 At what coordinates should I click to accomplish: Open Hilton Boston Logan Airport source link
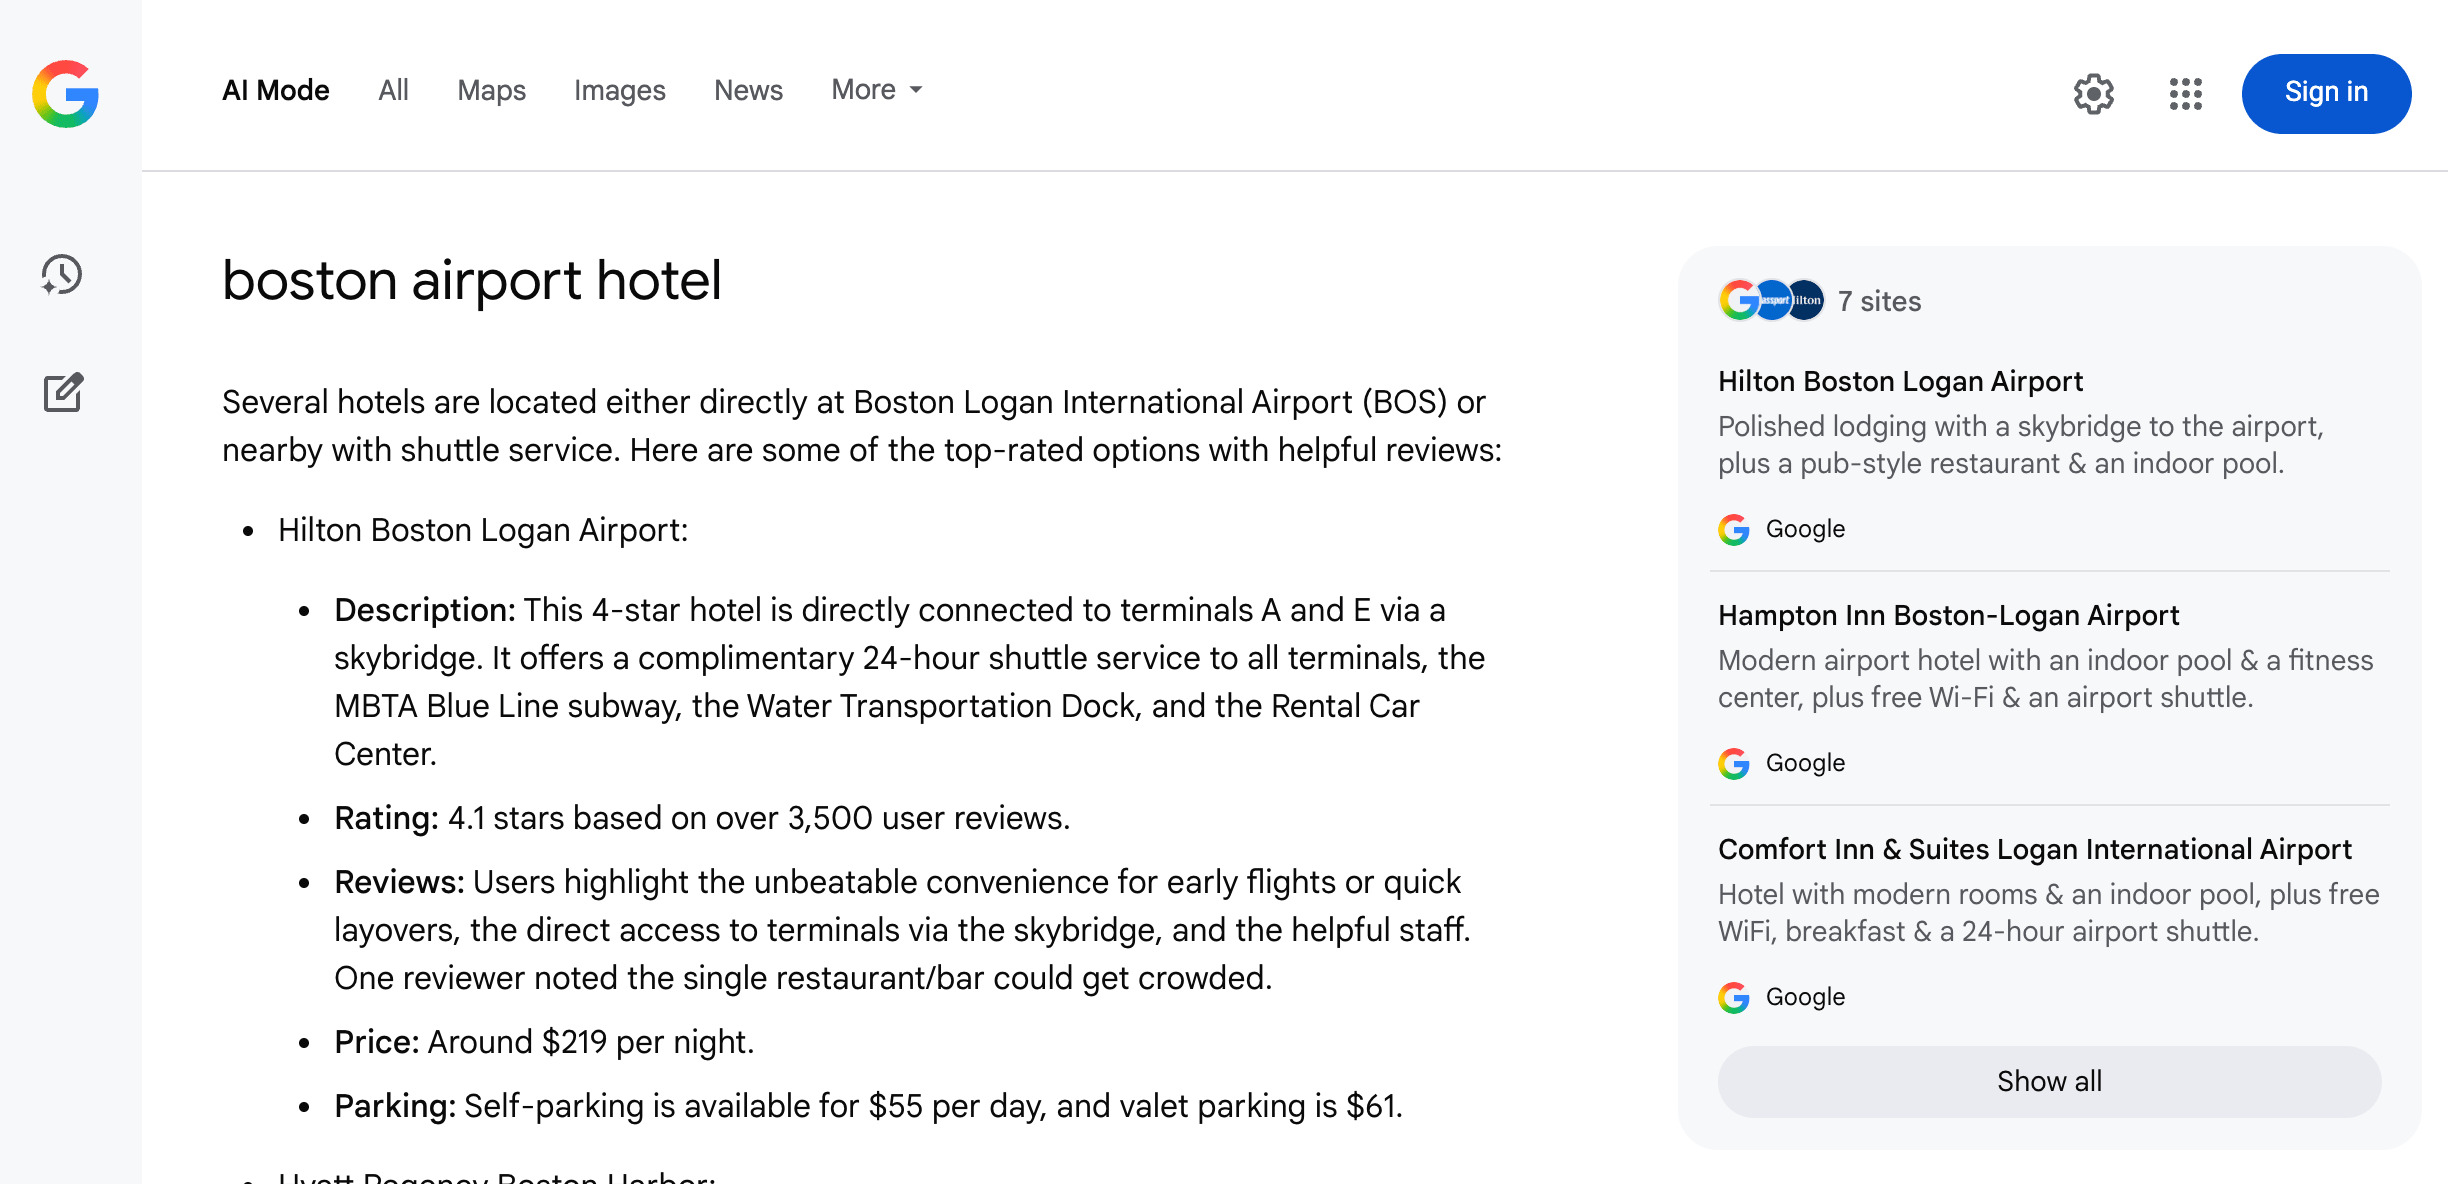pyautogui.click(x=1900, y=381)
